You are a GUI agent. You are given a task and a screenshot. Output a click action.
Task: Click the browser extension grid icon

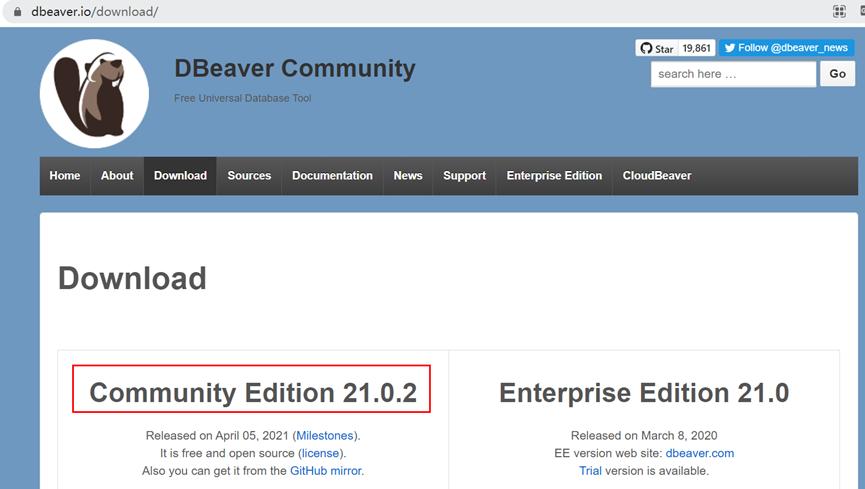pyautogui.click(x=839, y=12)
